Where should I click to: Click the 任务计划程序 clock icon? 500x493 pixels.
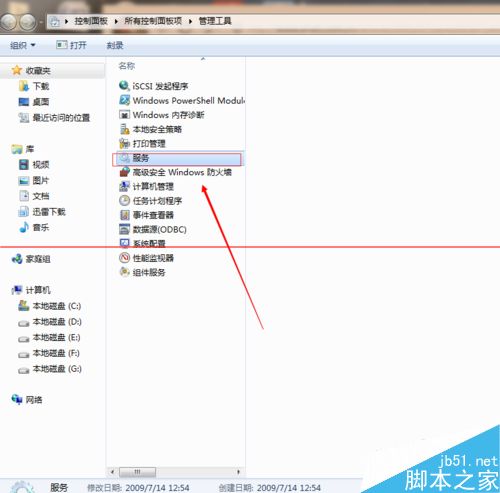(124, 201)
